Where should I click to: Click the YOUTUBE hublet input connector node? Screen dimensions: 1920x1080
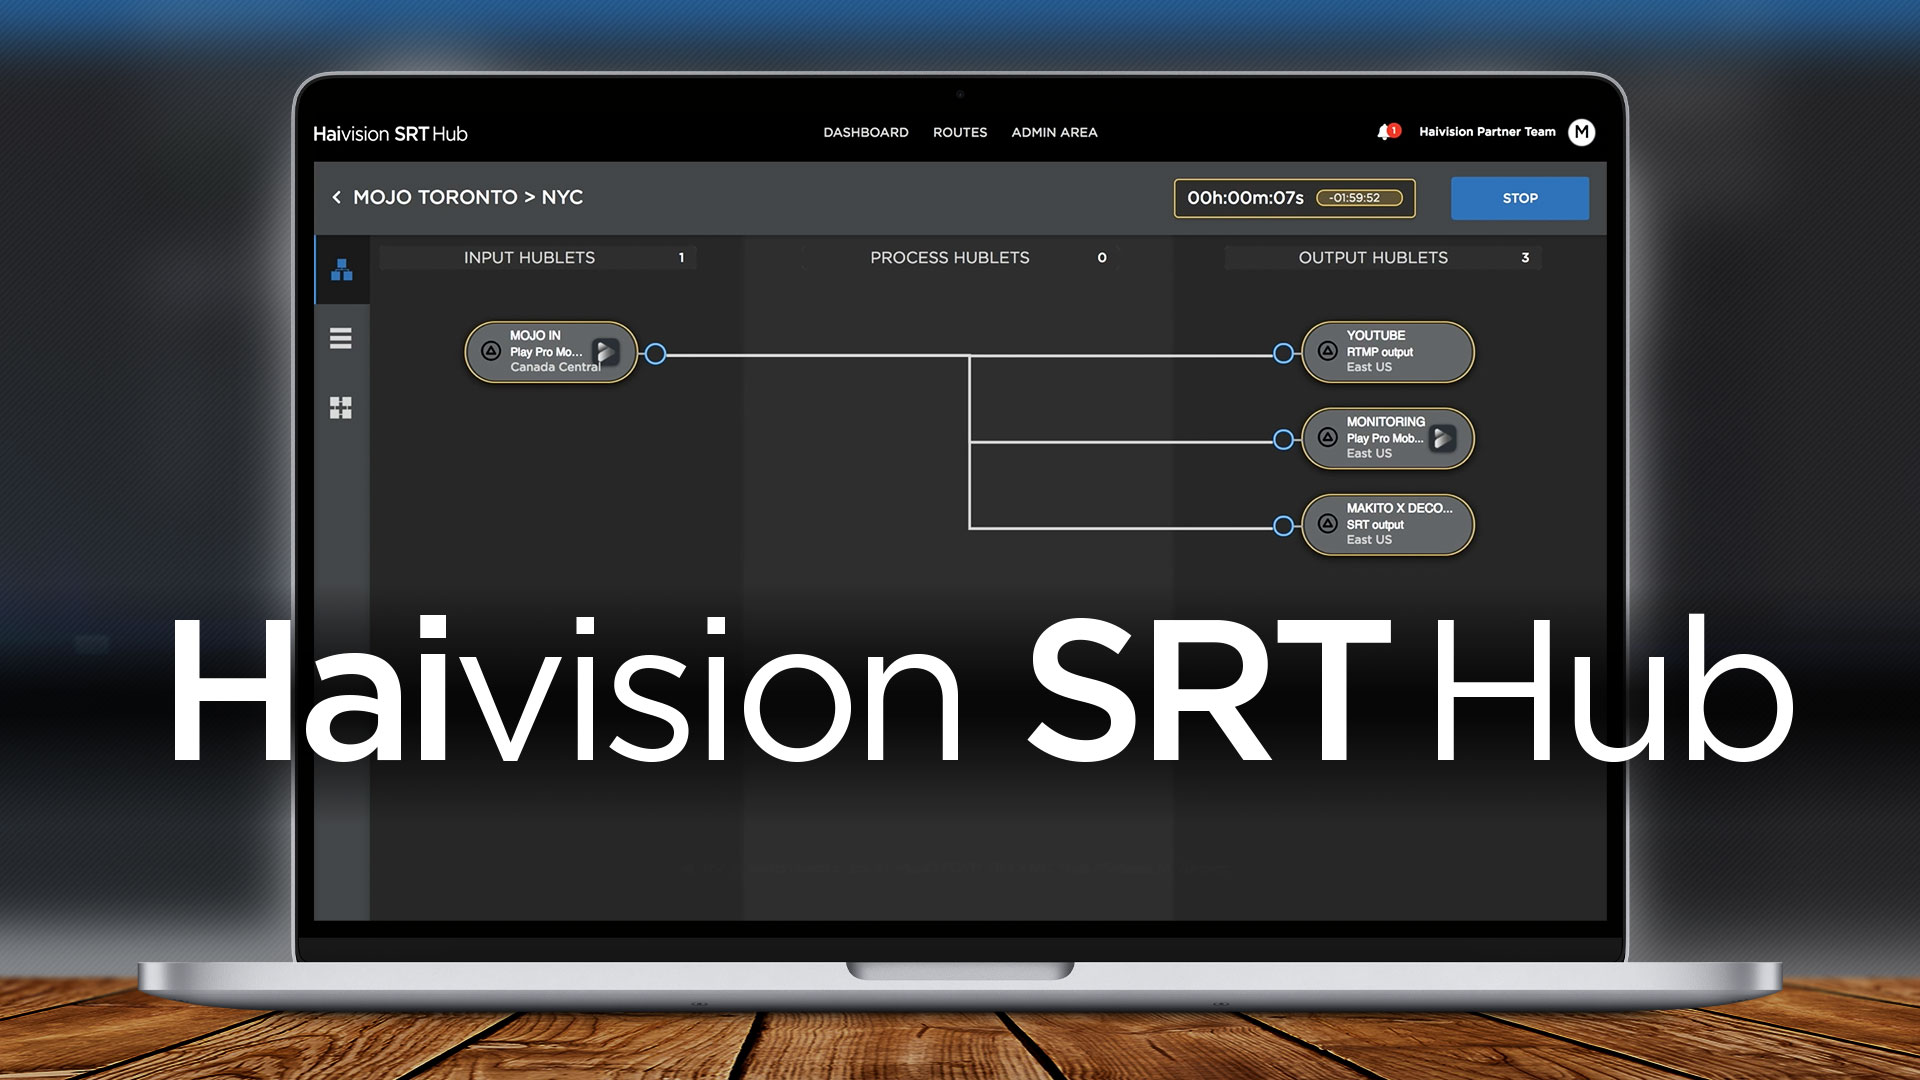1283,353
